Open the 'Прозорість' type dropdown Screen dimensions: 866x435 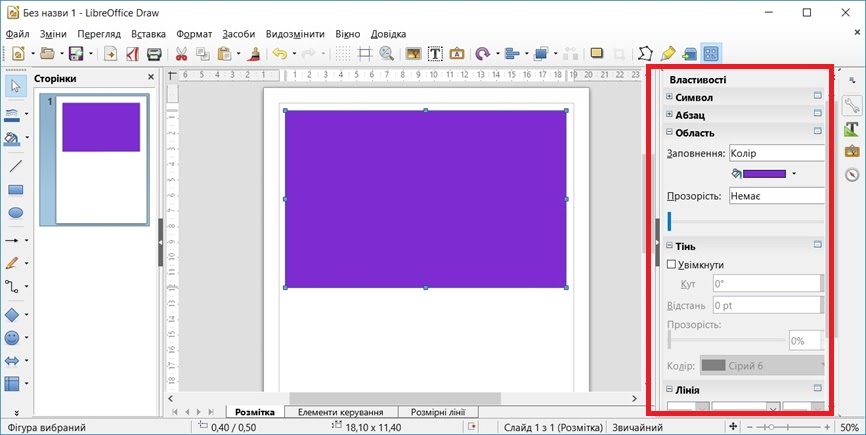775,196
